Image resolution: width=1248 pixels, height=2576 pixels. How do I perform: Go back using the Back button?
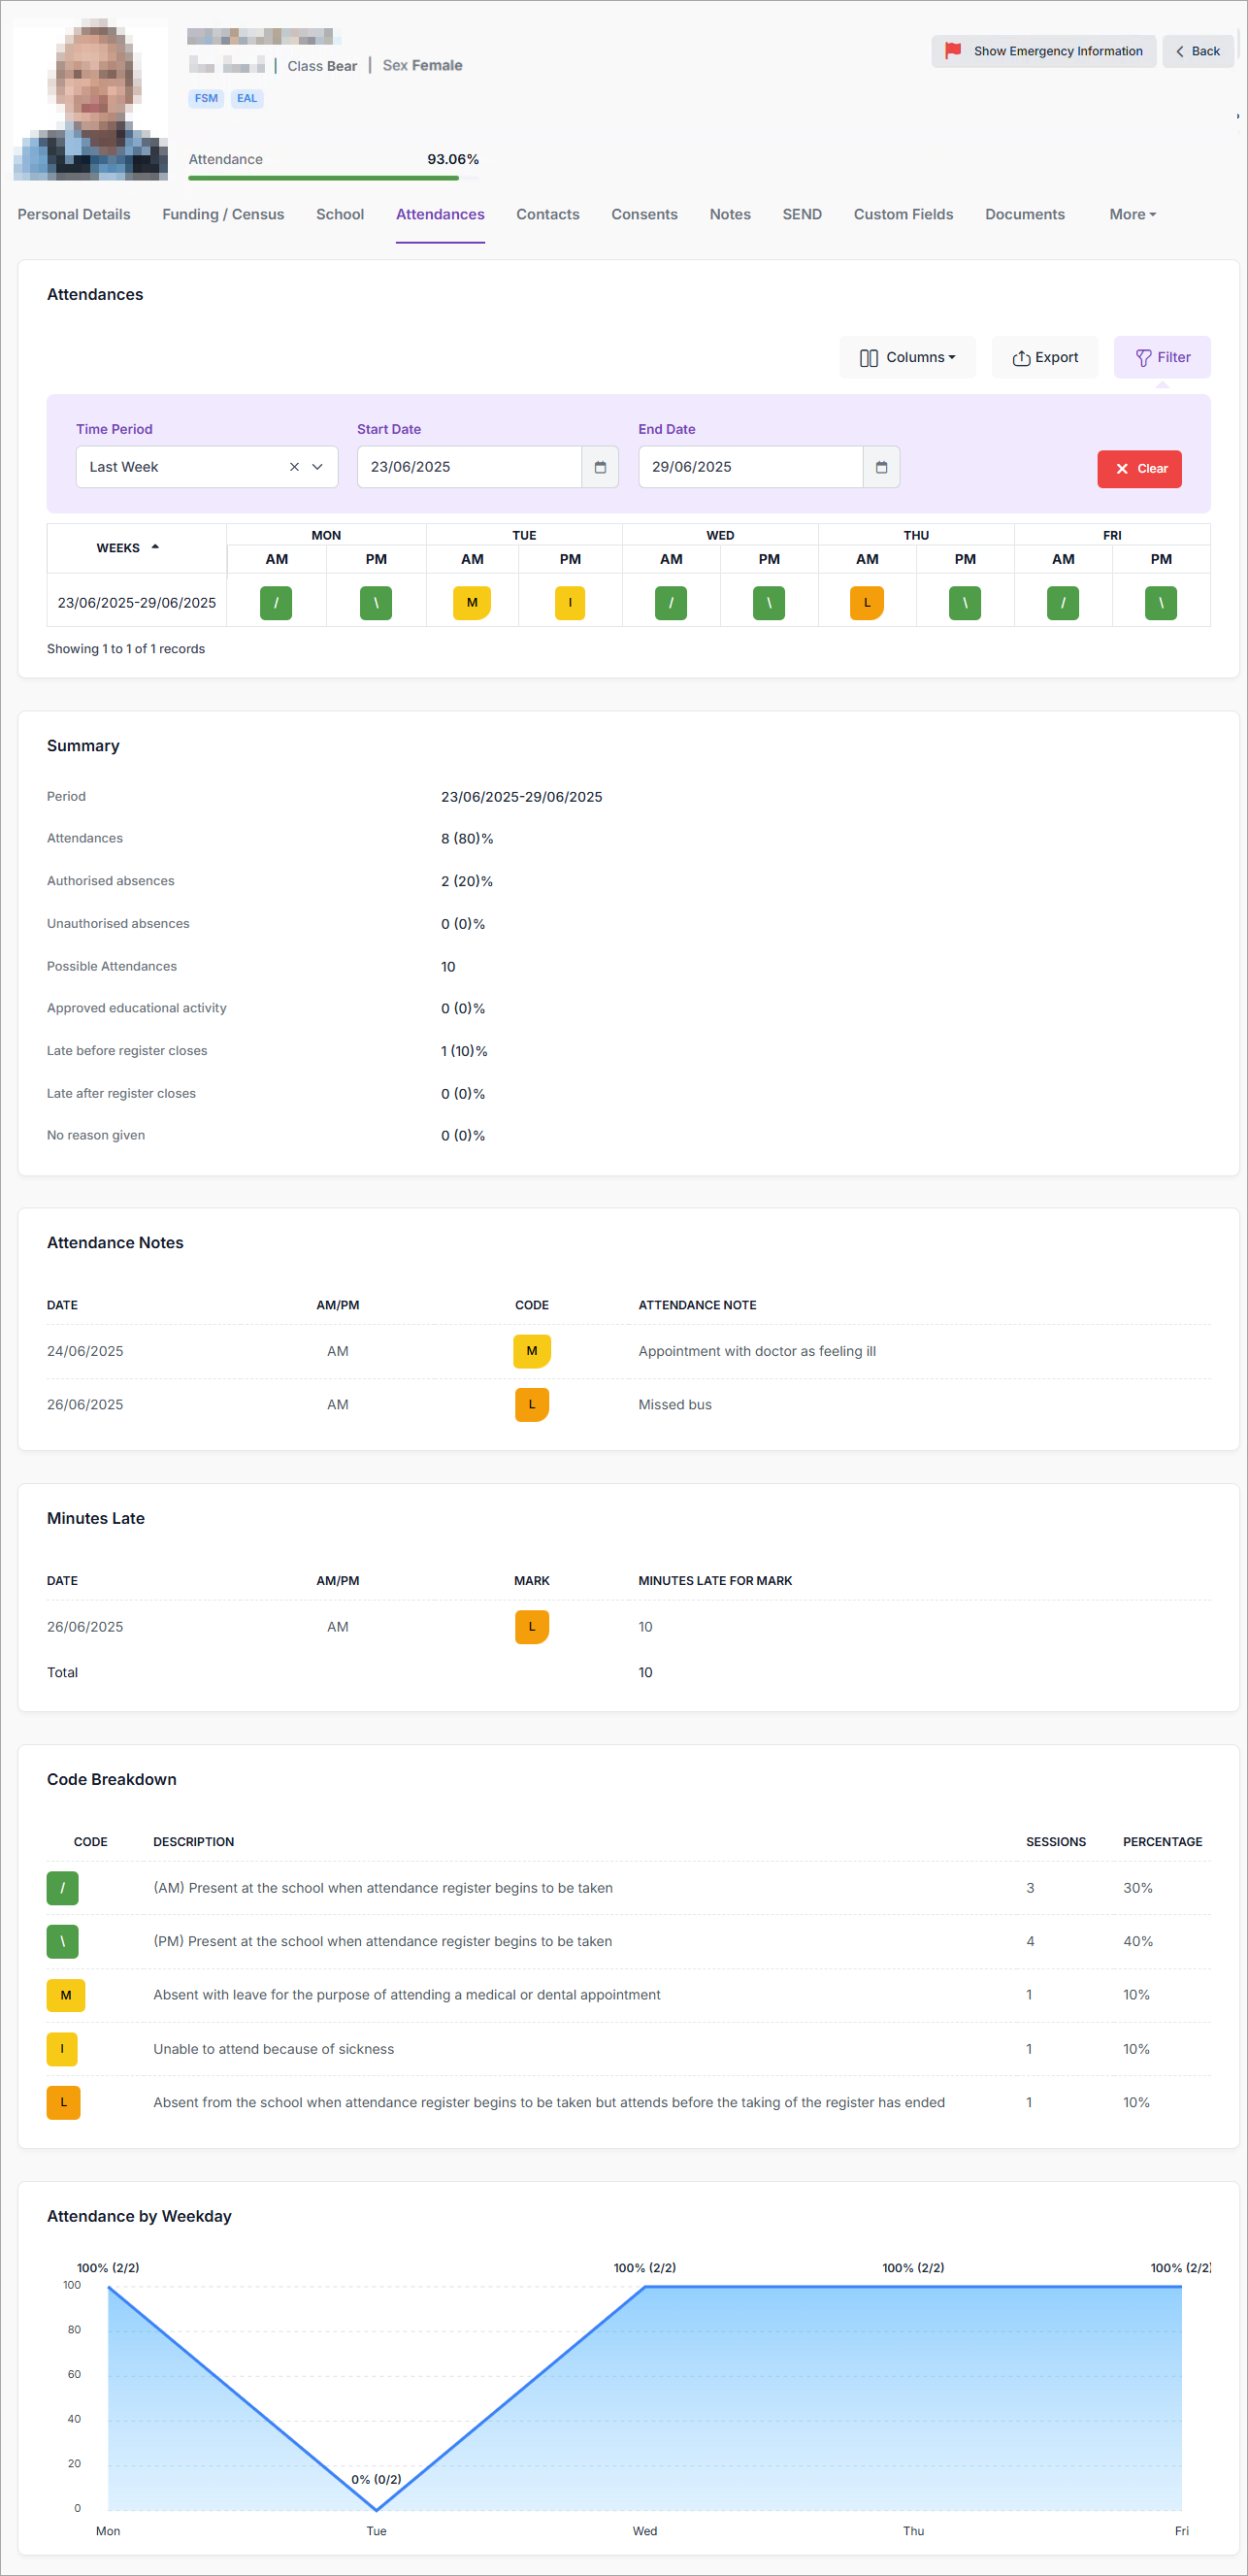pos(1197,51)
